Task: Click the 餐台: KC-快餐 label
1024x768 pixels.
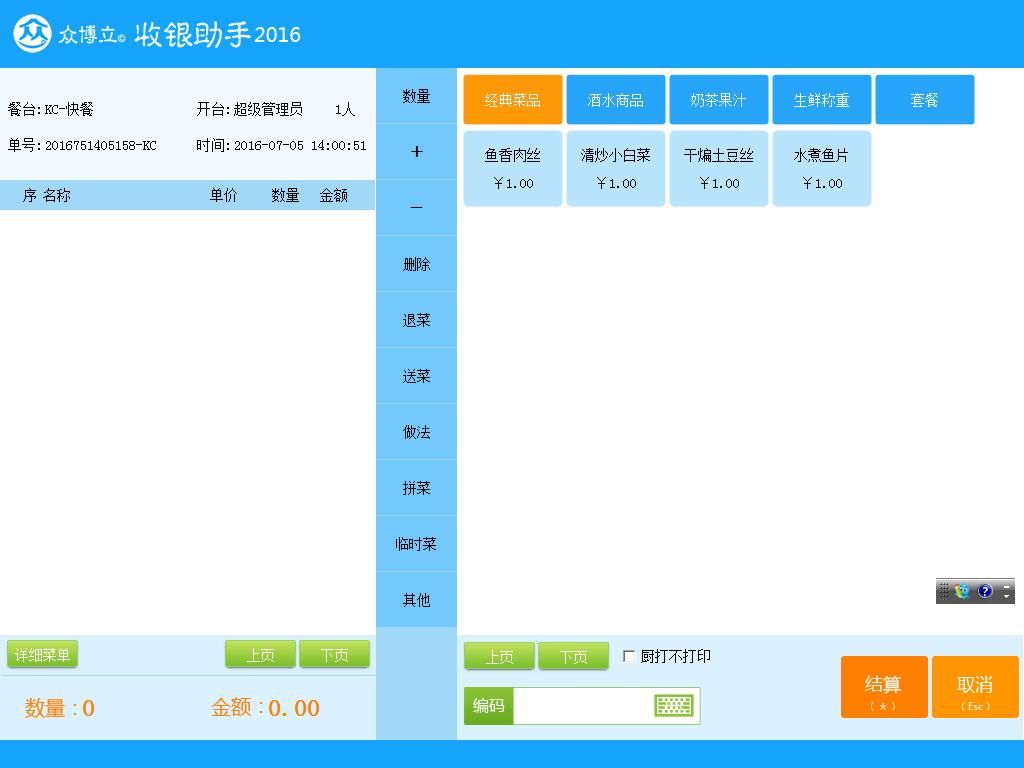Action: 51,109
